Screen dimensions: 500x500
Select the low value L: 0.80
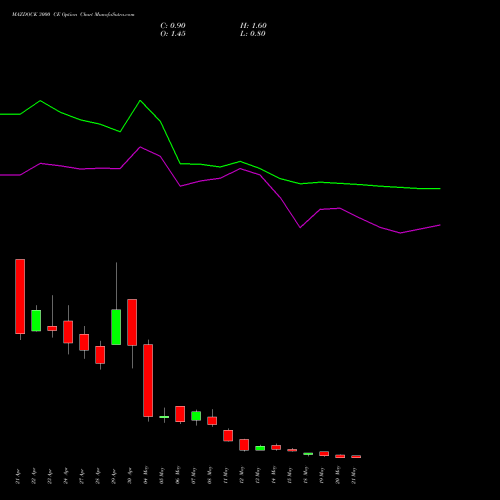[x=253, y=34]
